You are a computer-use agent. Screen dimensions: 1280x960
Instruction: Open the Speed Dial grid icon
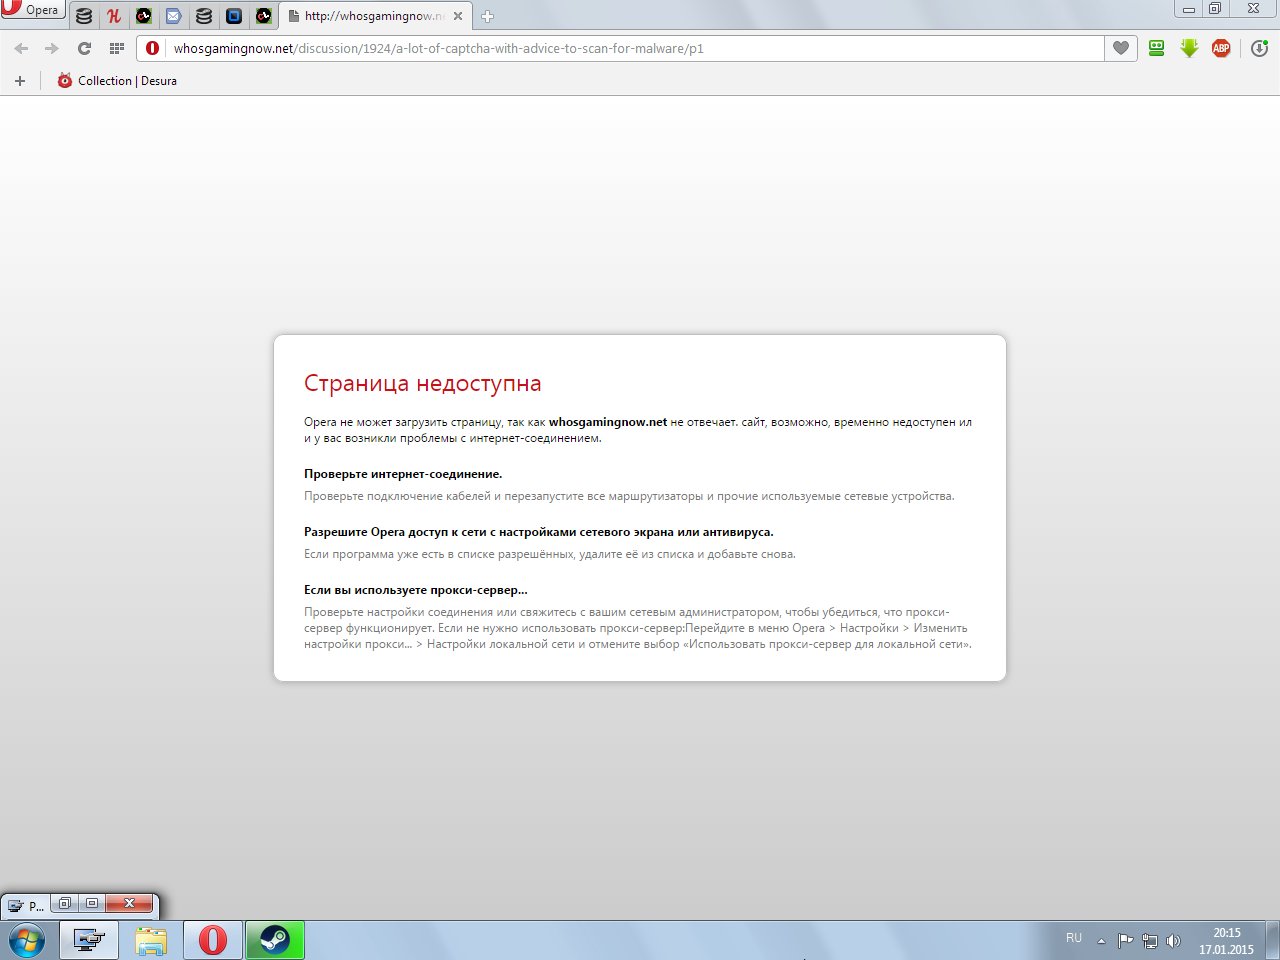(116, 48)
